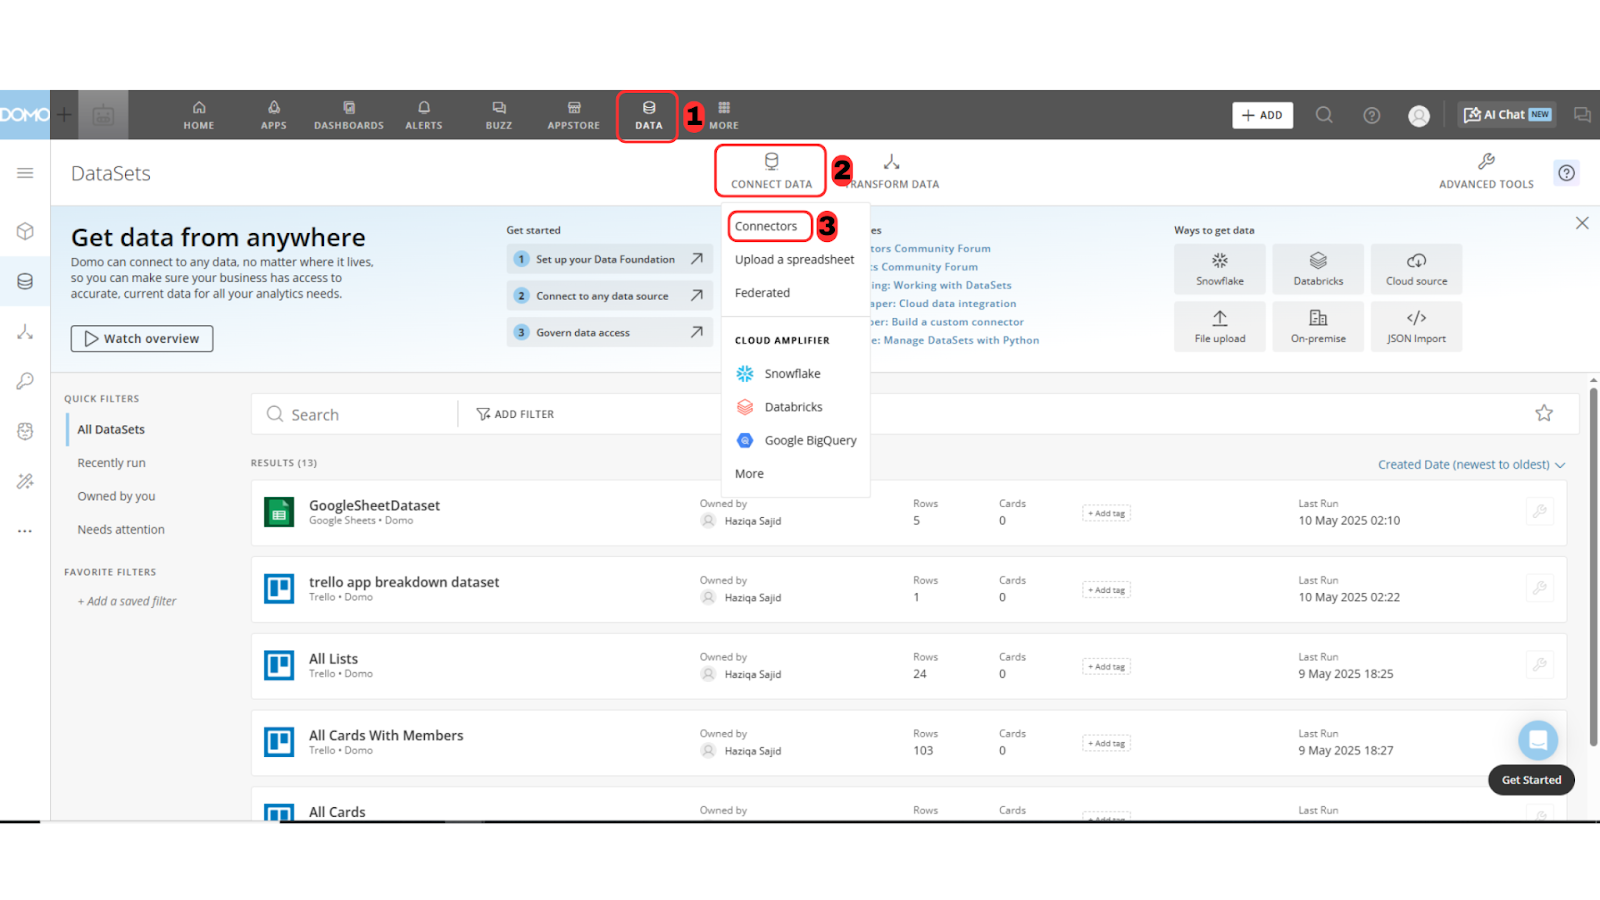Click the database icon in left sidebar
This screenshot has width=1600, height=900.
tap(25, 281)
